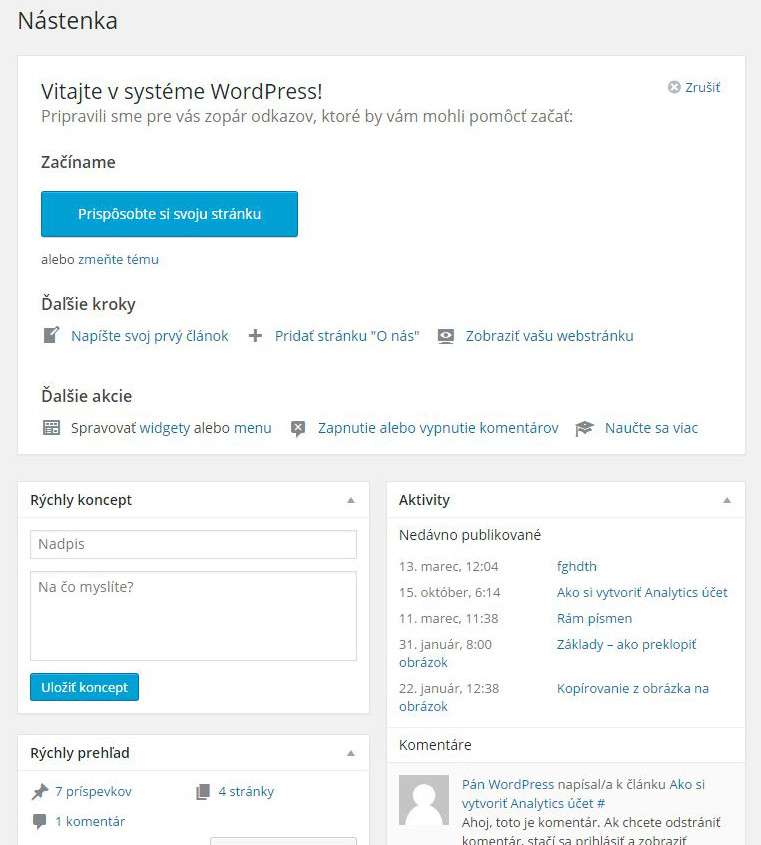Click the Pán WordPress commenter avatar
This screenshot has height=845, width=761.
pyautogui.click(x=424, y=800)
